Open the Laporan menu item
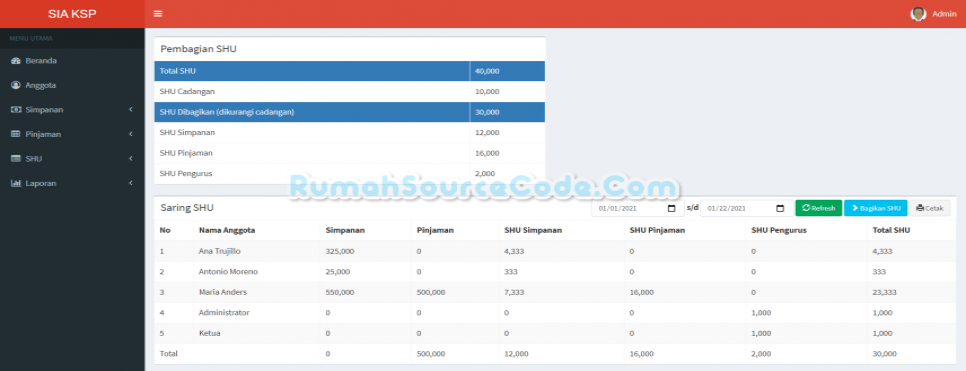 [x=72, y=184]
